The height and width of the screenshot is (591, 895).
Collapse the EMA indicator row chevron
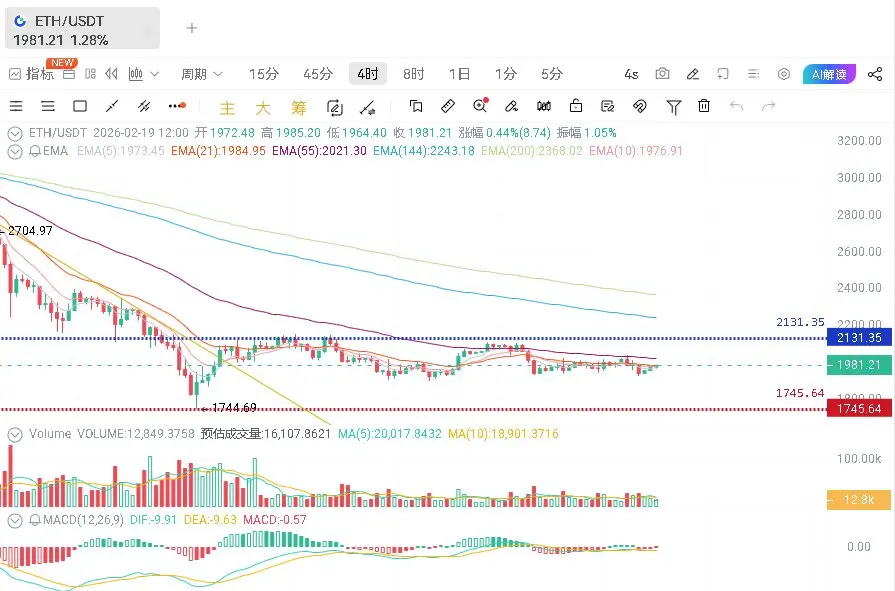(x=15, y=152)
